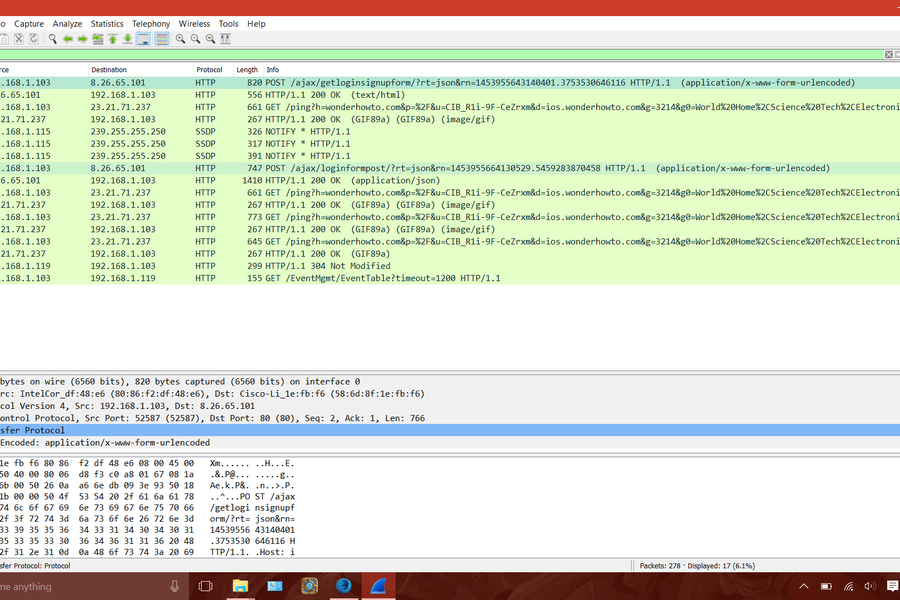The width and height of the screenshot is (900, 600).
Task: Show hidden system tray icons
Action: click(804, 586)
